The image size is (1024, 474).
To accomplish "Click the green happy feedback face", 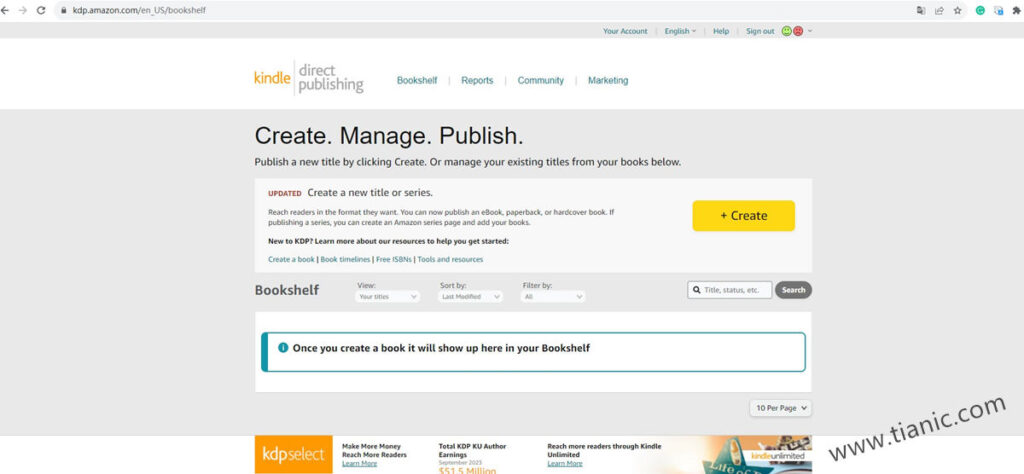I will click(x=787, y=31).
